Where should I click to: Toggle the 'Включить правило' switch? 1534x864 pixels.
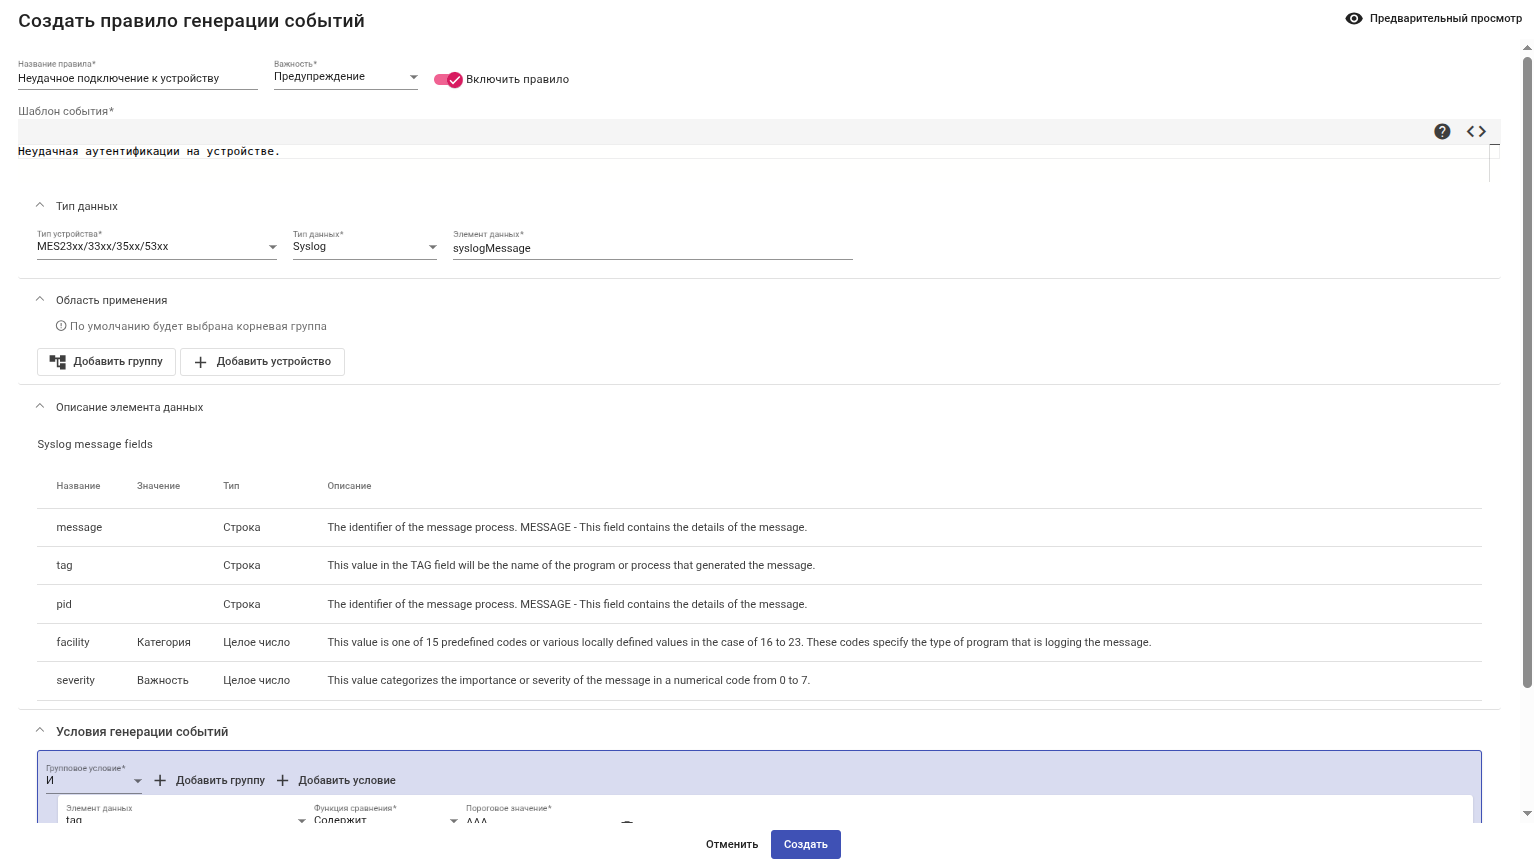pos(448,80)
